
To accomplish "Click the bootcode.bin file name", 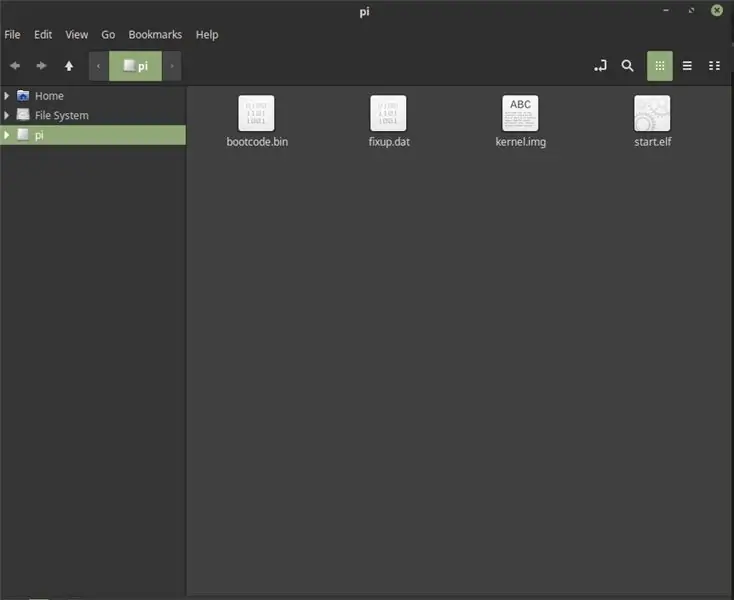I will (x=257, y=142).
